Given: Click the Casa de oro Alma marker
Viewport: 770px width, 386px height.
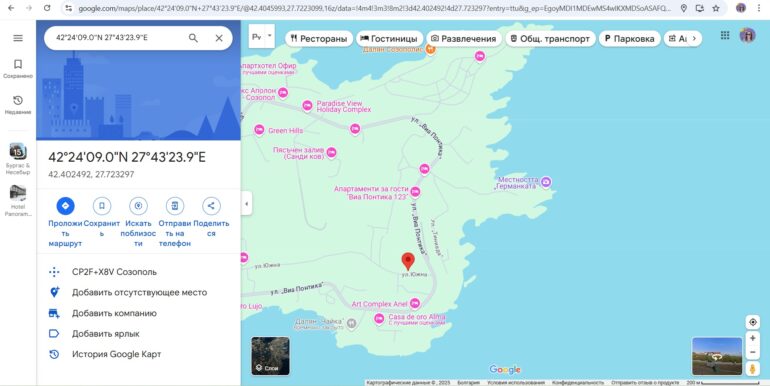Looking at the screenshot, I should [x=379, y=319].
